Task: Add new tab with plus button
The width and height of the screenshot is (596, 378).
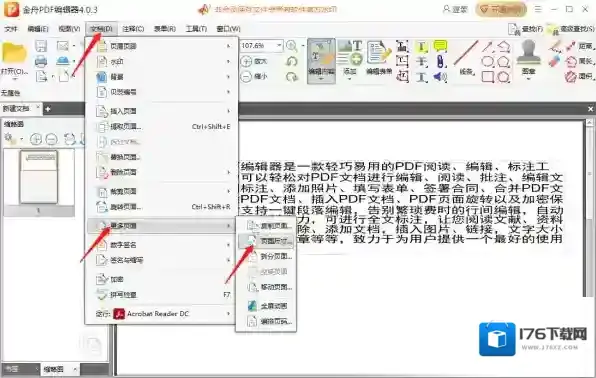Action: click(48, 109)
